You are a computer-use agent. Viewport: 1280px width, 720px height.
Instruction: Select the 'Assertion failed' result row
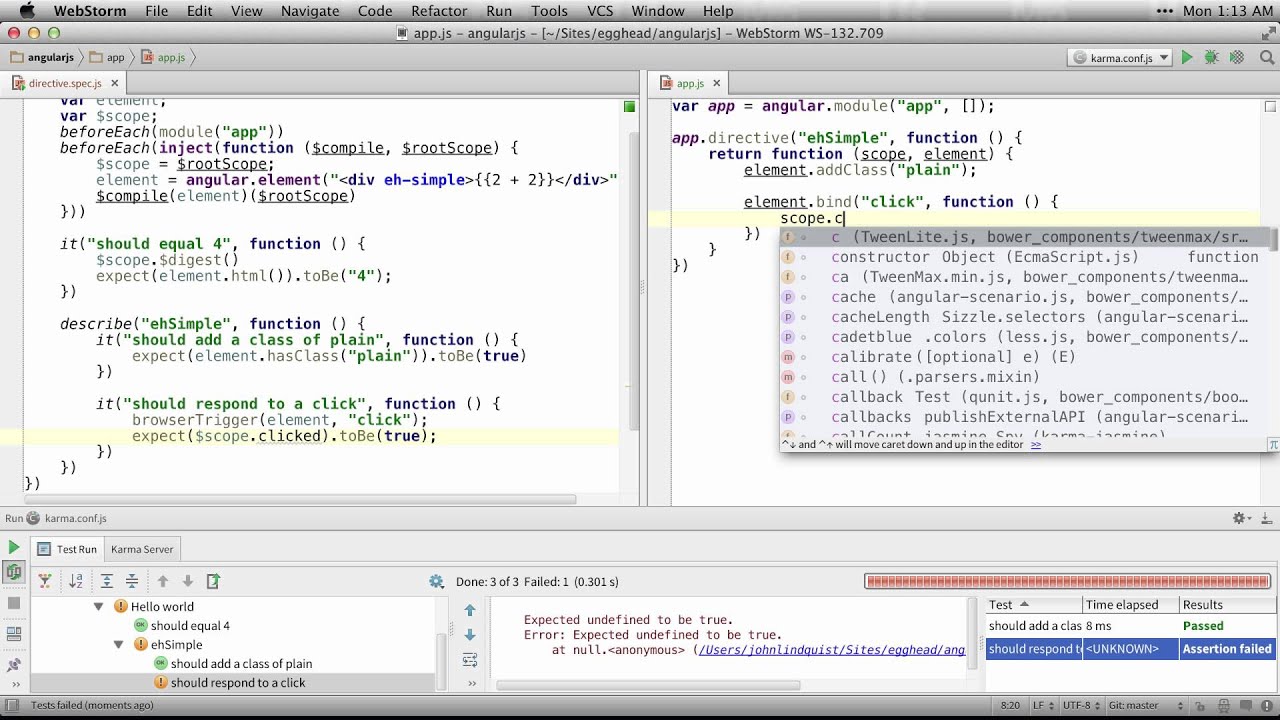[1130, 649]
